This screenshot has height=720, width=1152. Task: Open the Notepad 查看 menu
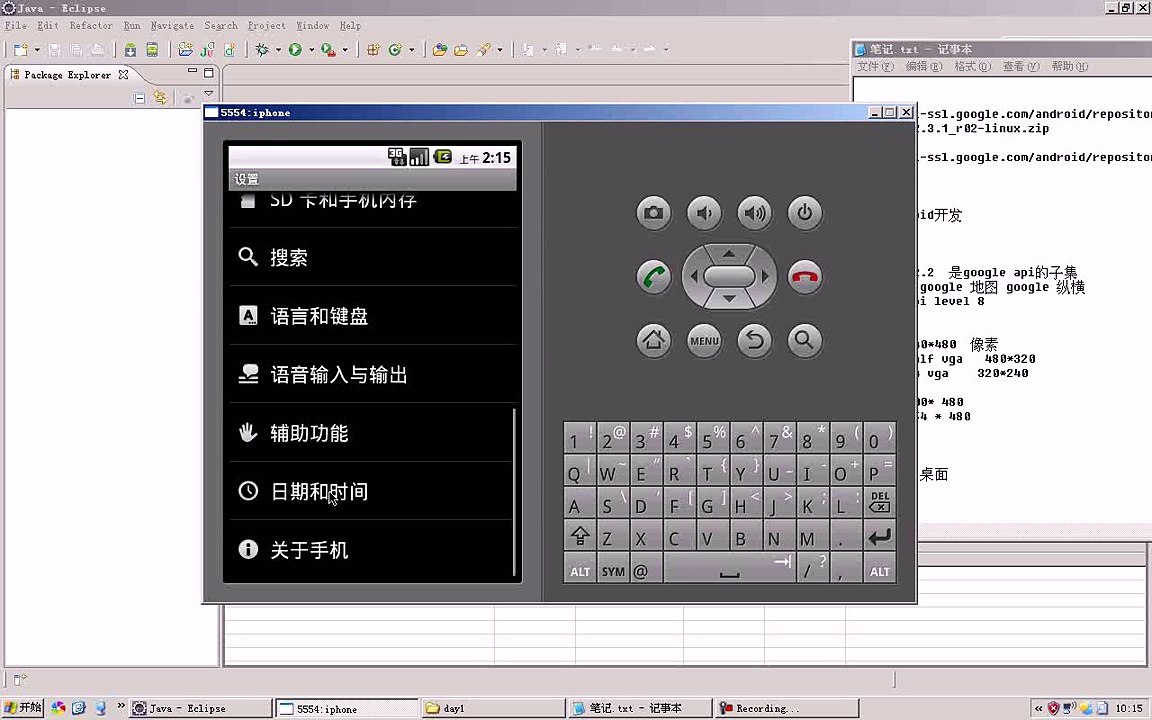(1021, 66)
